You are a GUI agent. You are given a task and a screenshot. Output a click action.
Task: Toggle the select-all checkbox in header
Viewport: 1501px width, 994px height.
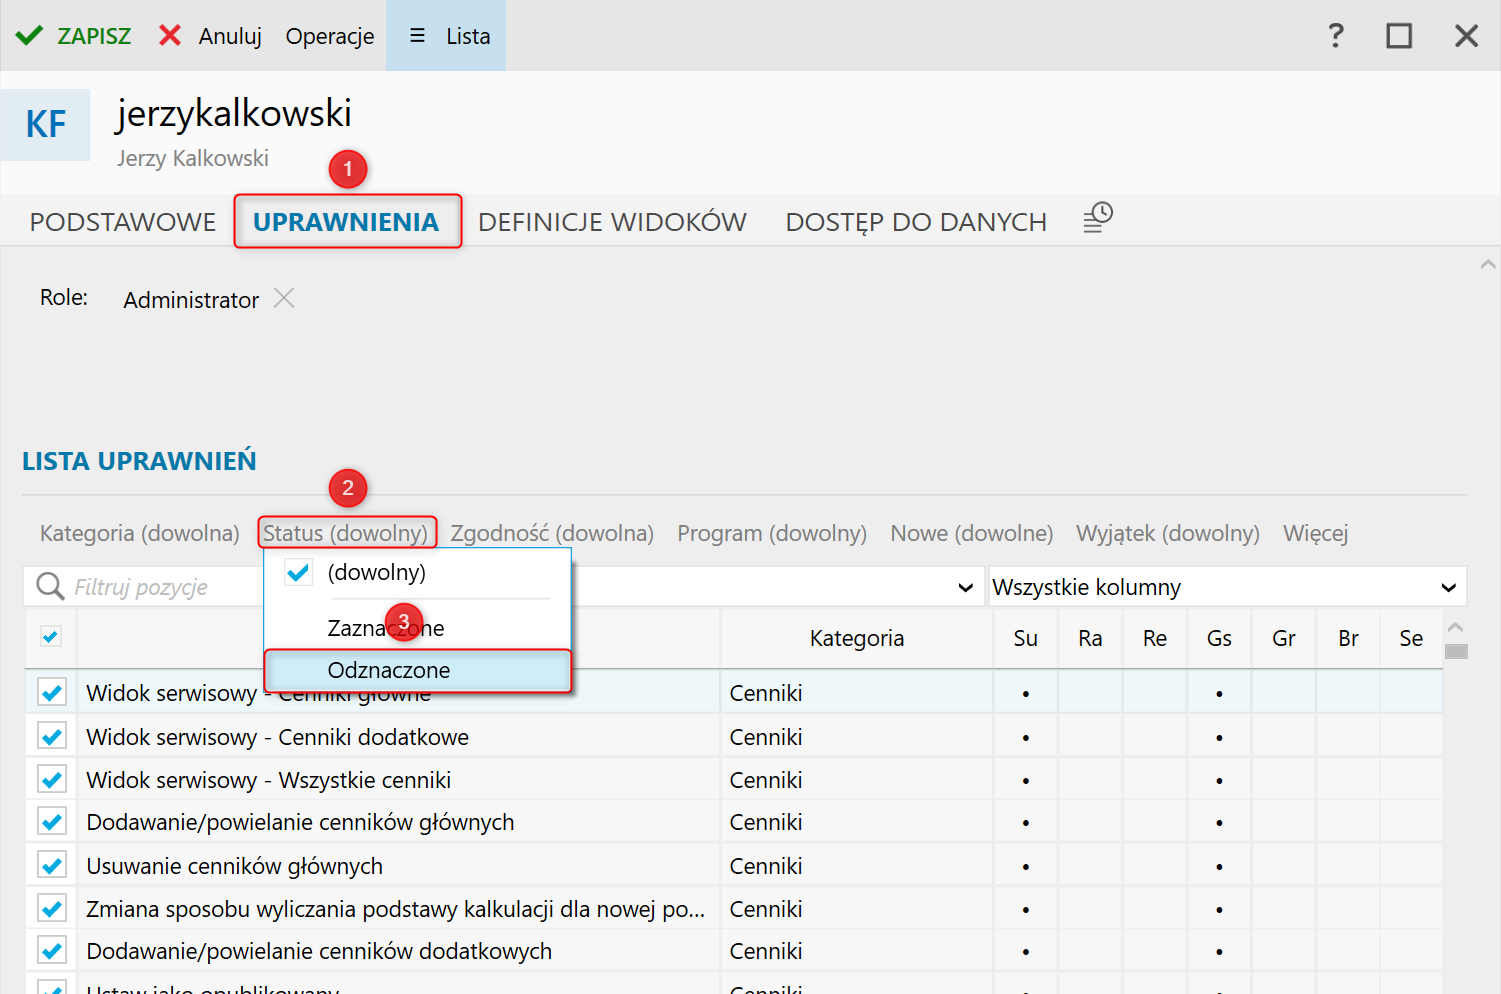pyautogui.click(x=50, y=637)
